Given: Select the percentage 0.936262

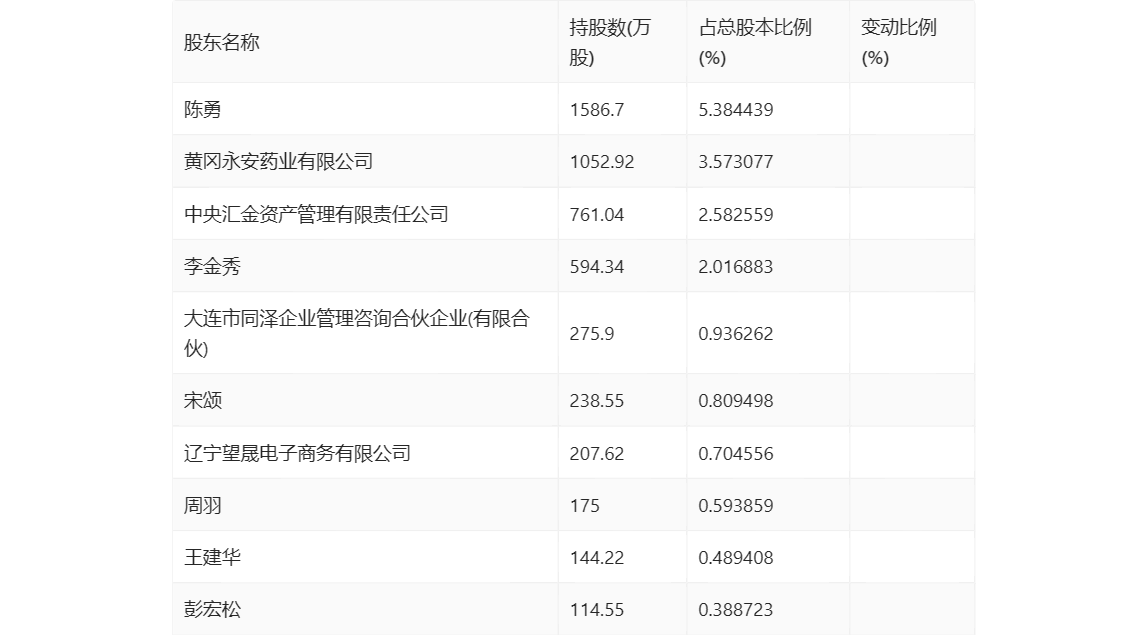Looking at the screenshot, I should tap(735, 334).
